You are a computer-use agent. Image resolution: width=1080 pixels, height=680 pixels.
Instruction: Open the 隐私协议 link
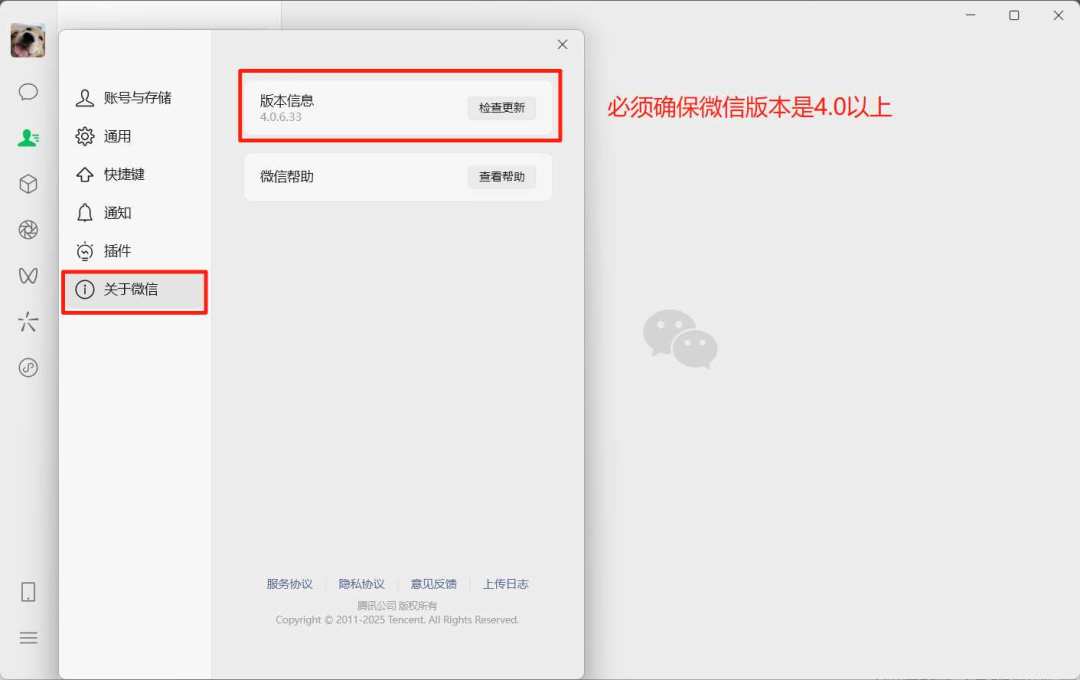coord(362,584)
